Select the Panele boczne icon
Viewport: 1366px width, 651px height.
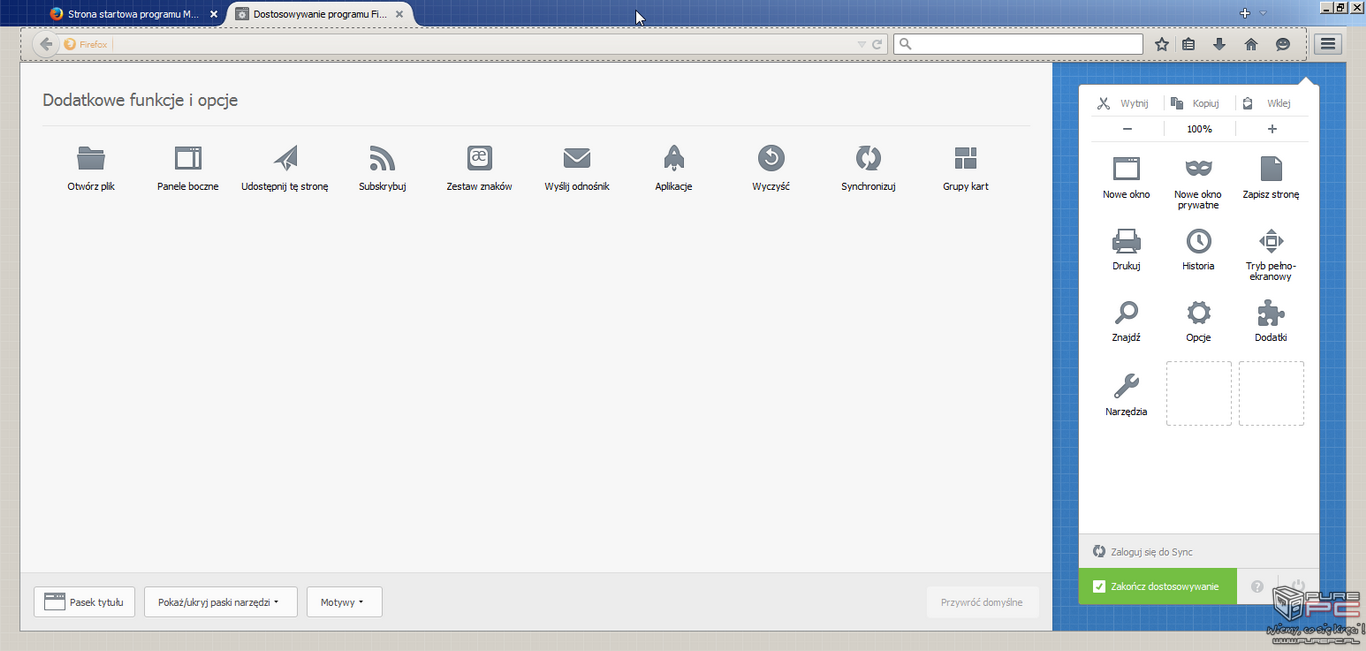point(188,158)
